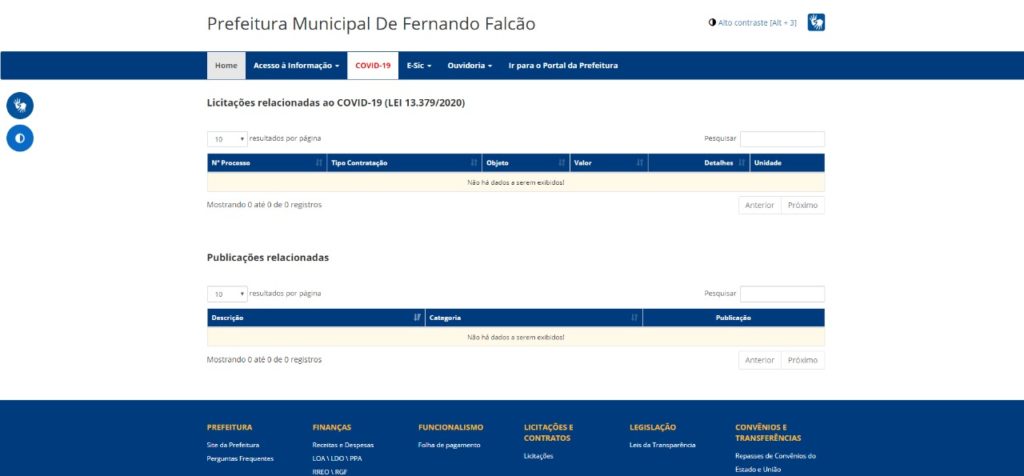Open results per page dropdown for Publicações
The width and height of the screenshot is (1024, 476).
[227, 294]
